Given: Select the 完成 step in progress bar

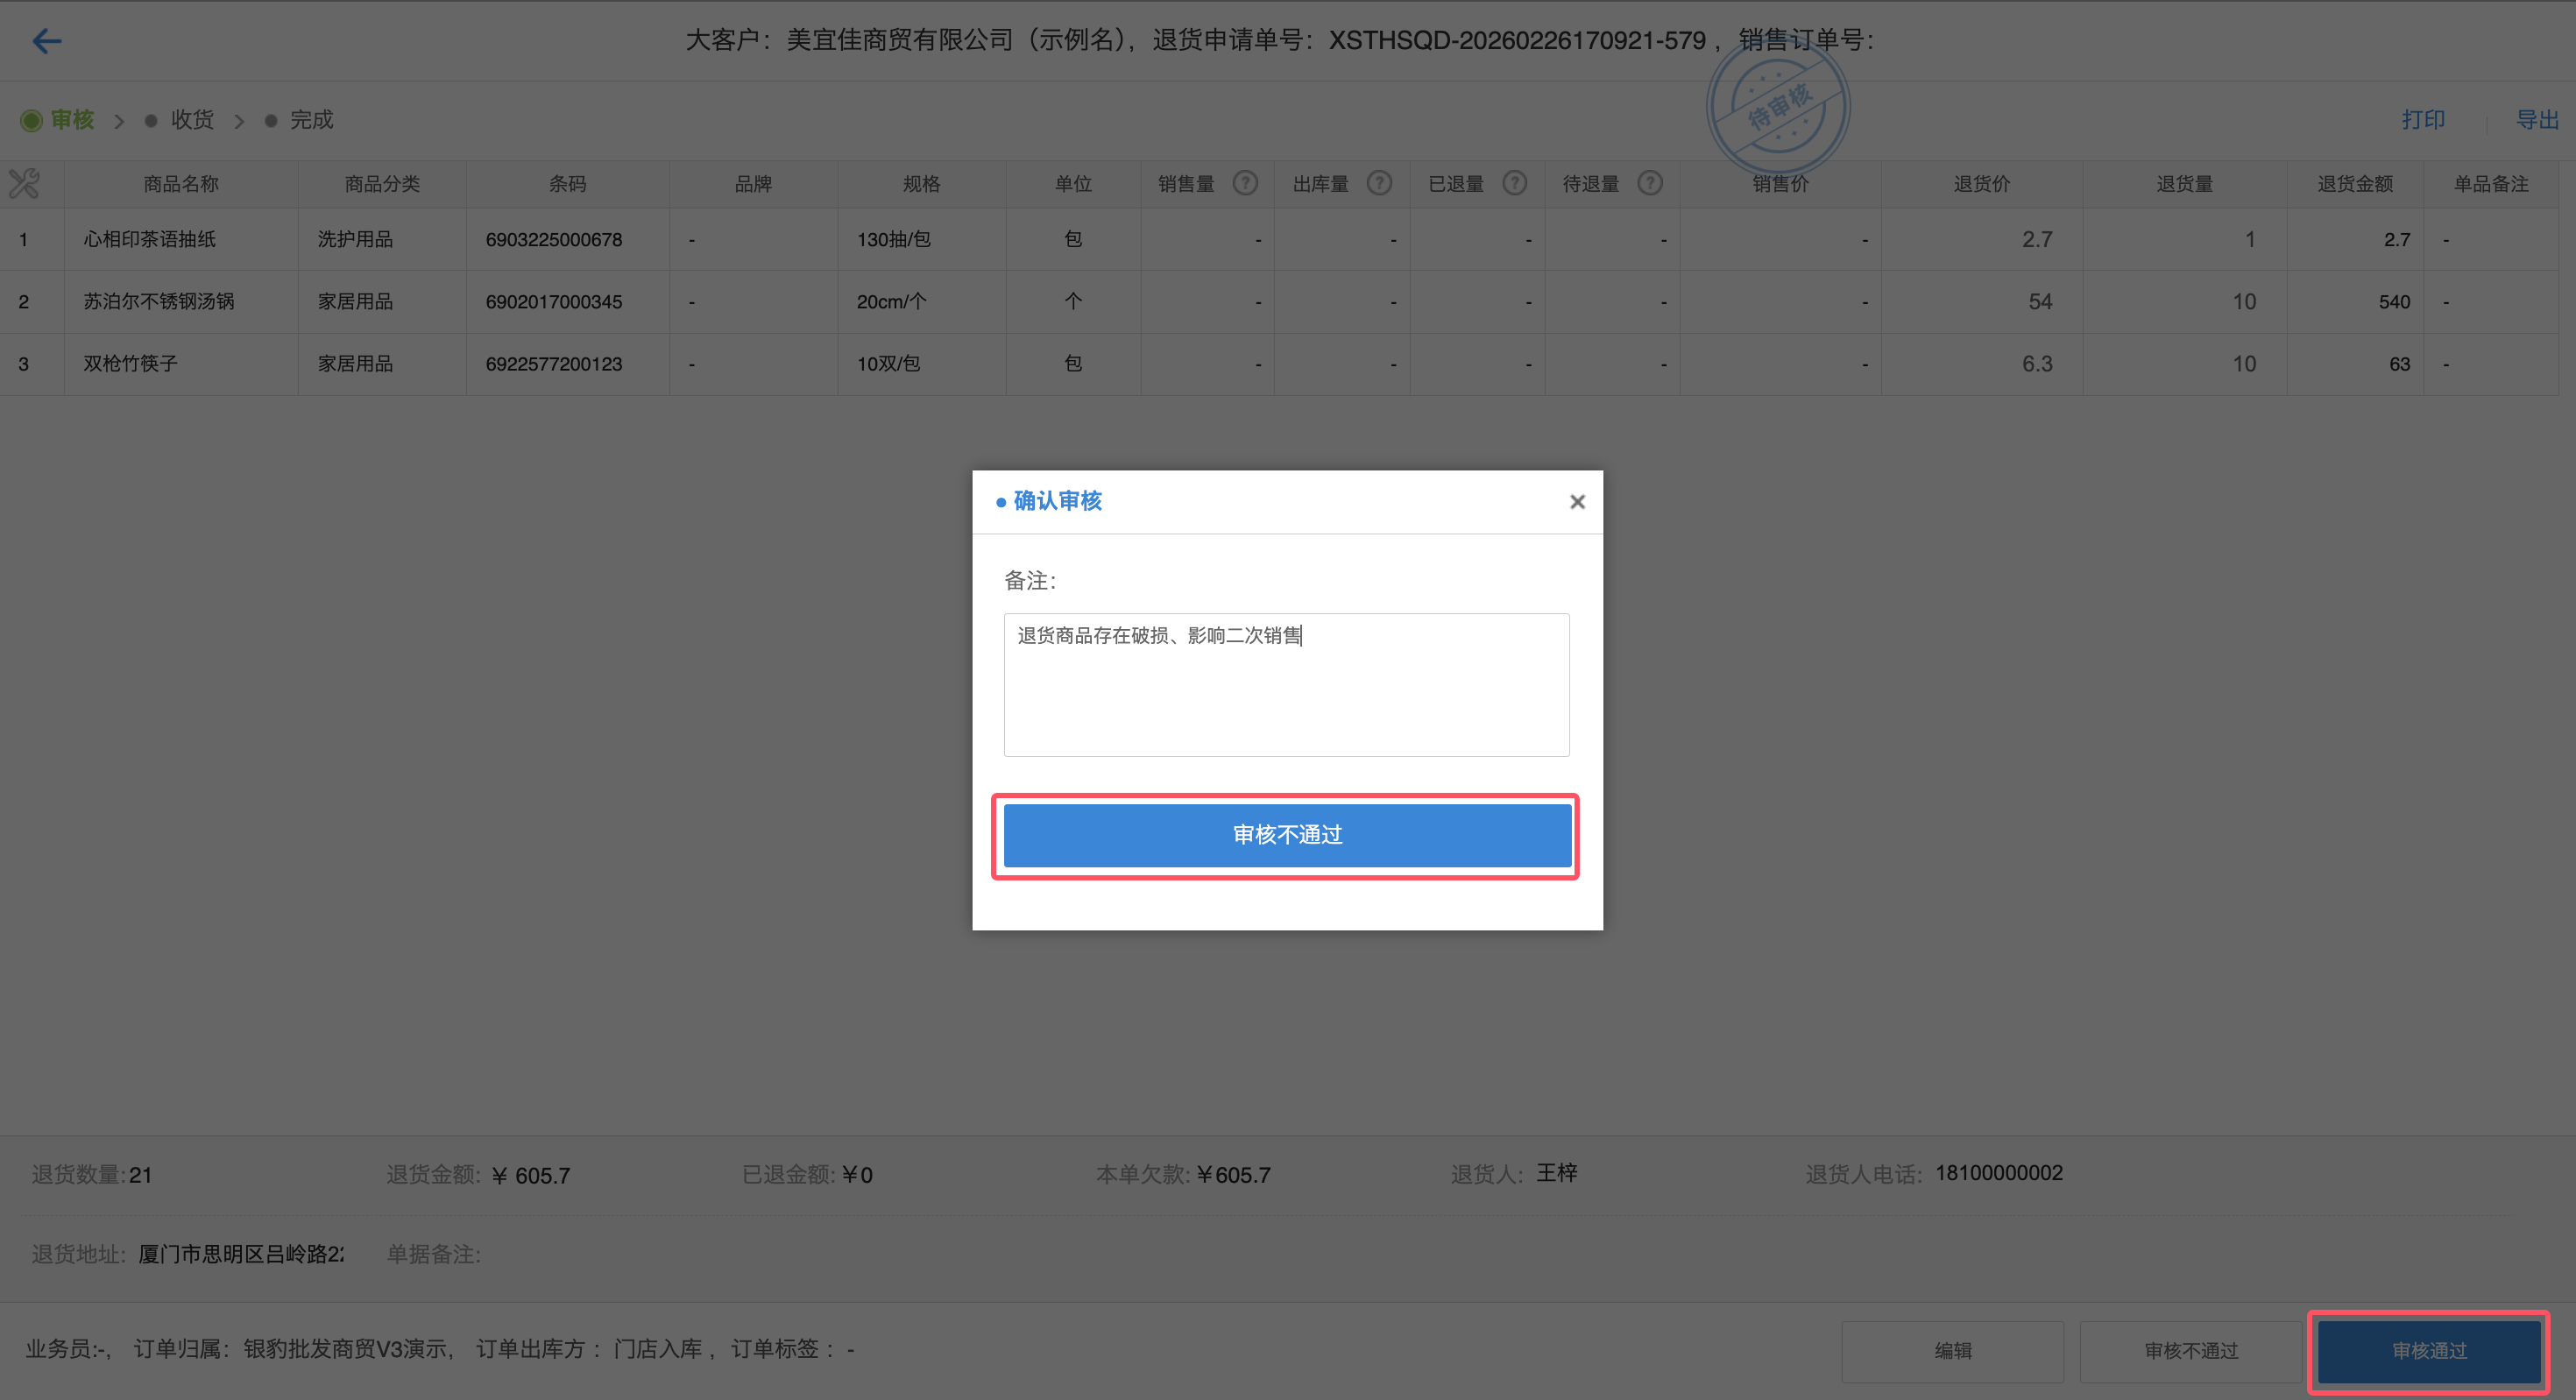Looking at the screenshot, I should (x=311, y=120).
